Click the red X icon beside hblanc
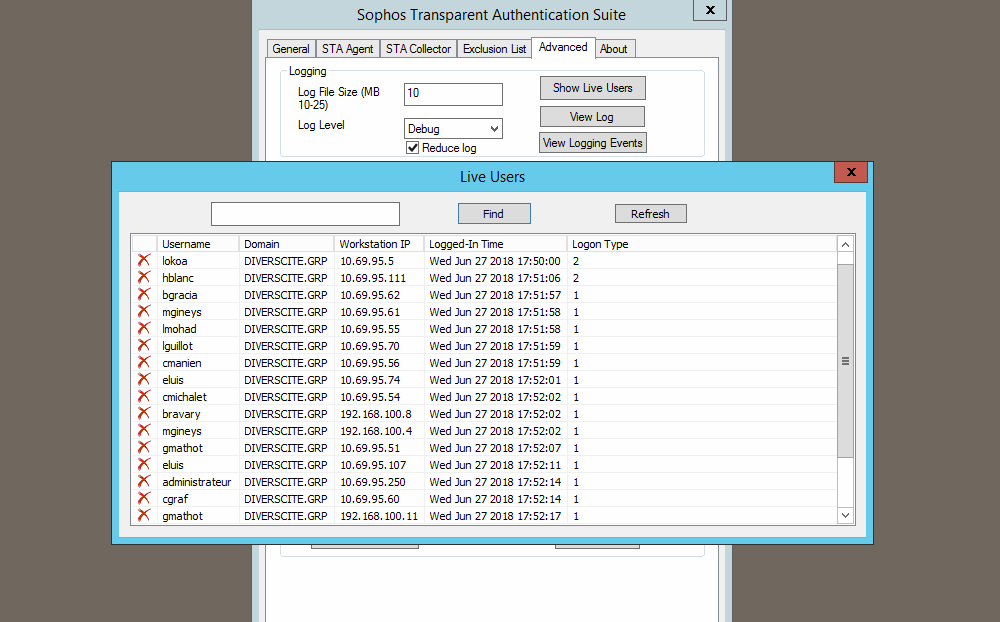Screen dimensions: 1000x622 (x=144, y=278)
